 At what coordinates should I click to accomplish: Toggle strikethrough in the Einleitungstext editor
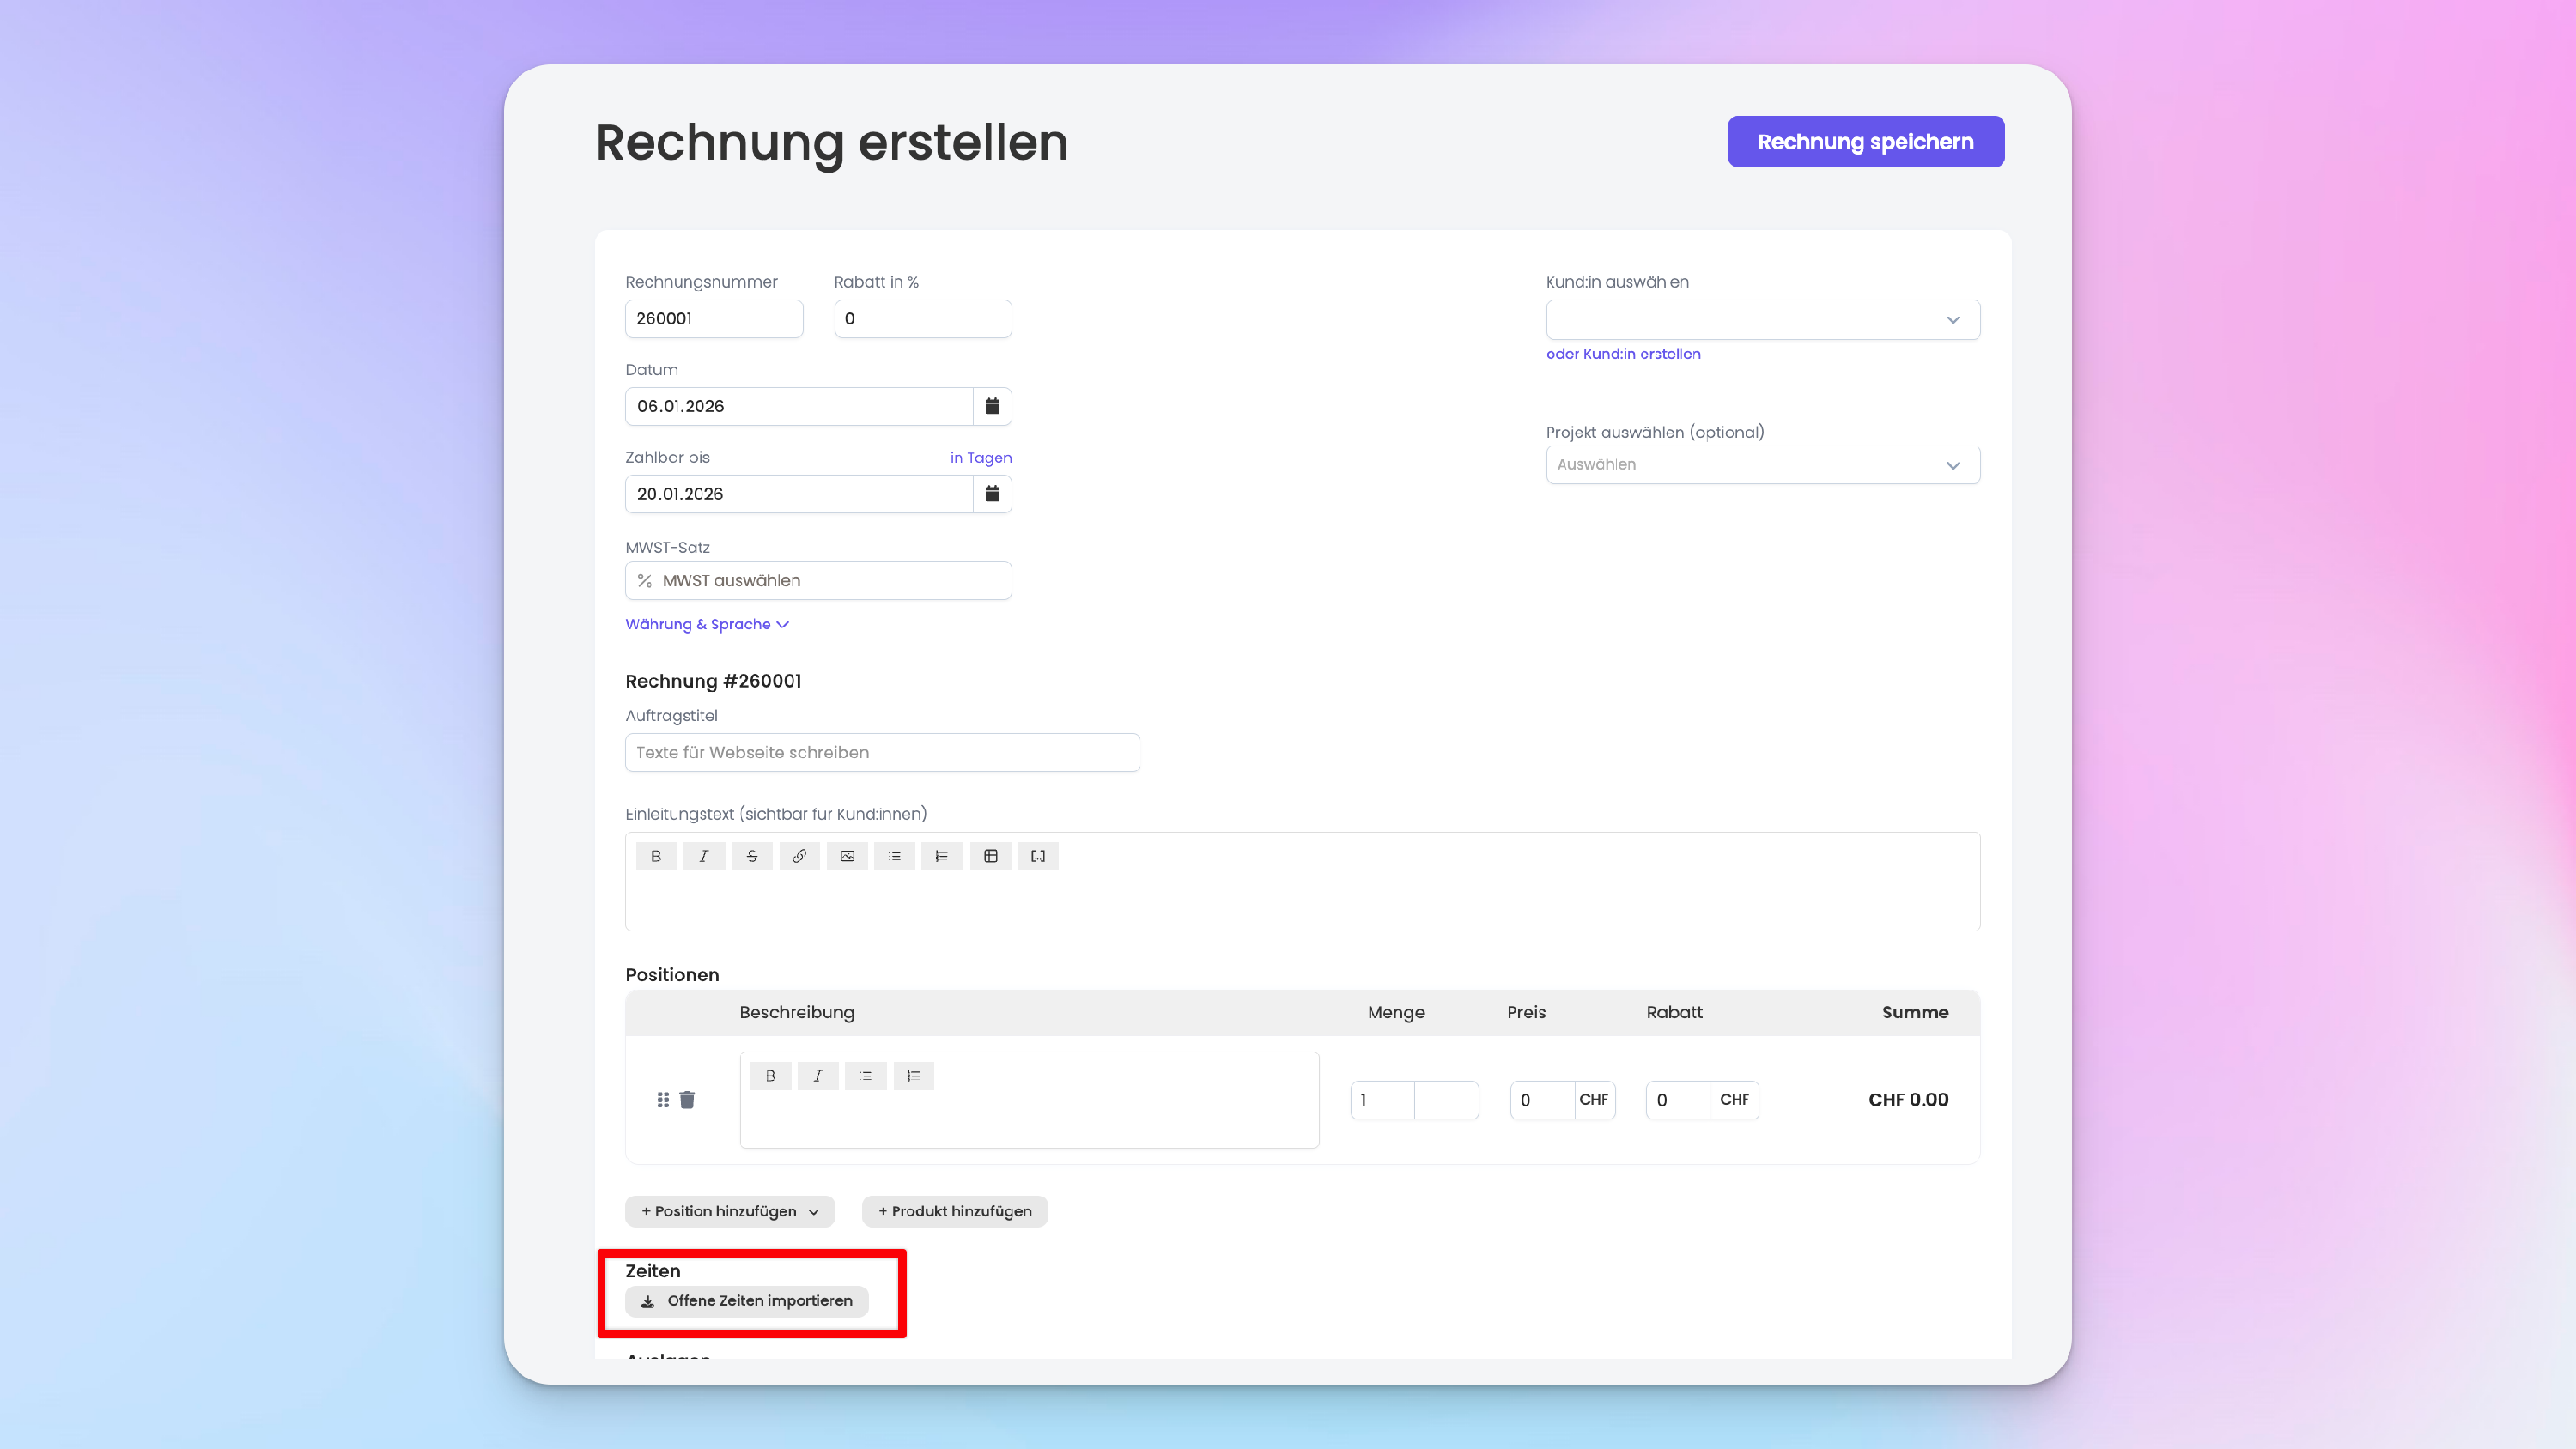pyautogui.click(x=752, y=856)
